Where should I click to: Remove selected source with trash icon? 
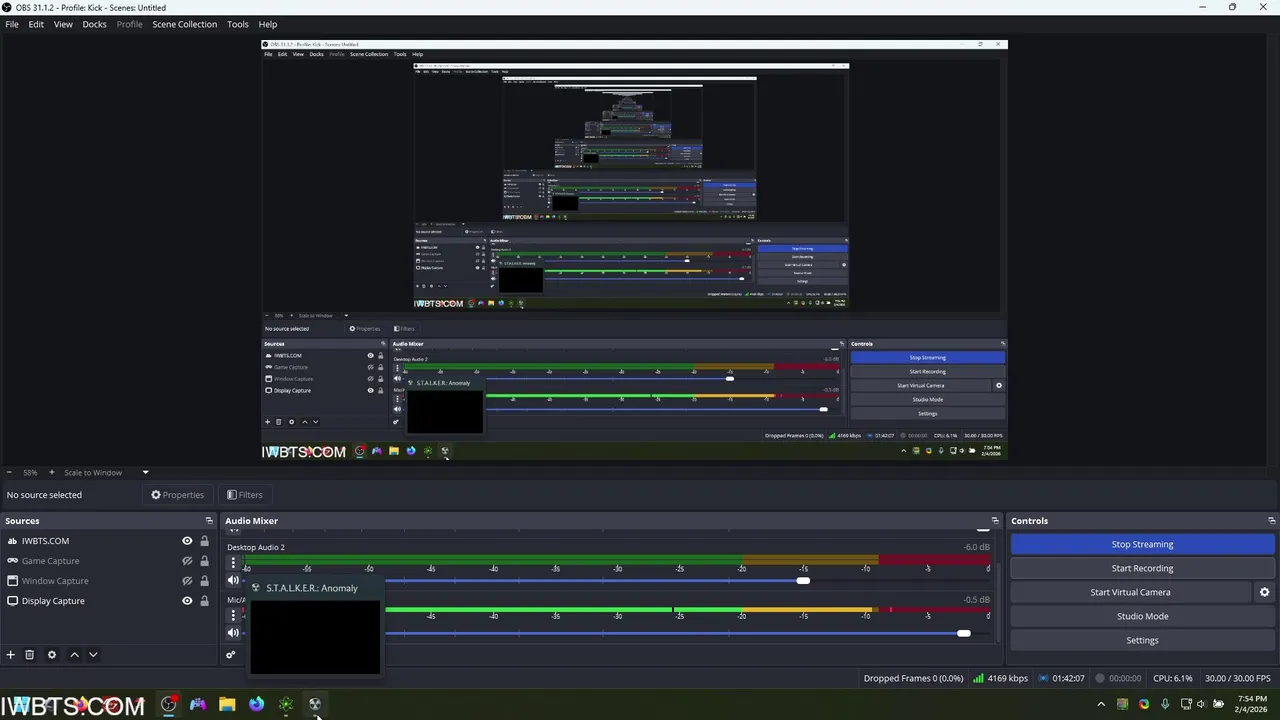click(30, 655)
